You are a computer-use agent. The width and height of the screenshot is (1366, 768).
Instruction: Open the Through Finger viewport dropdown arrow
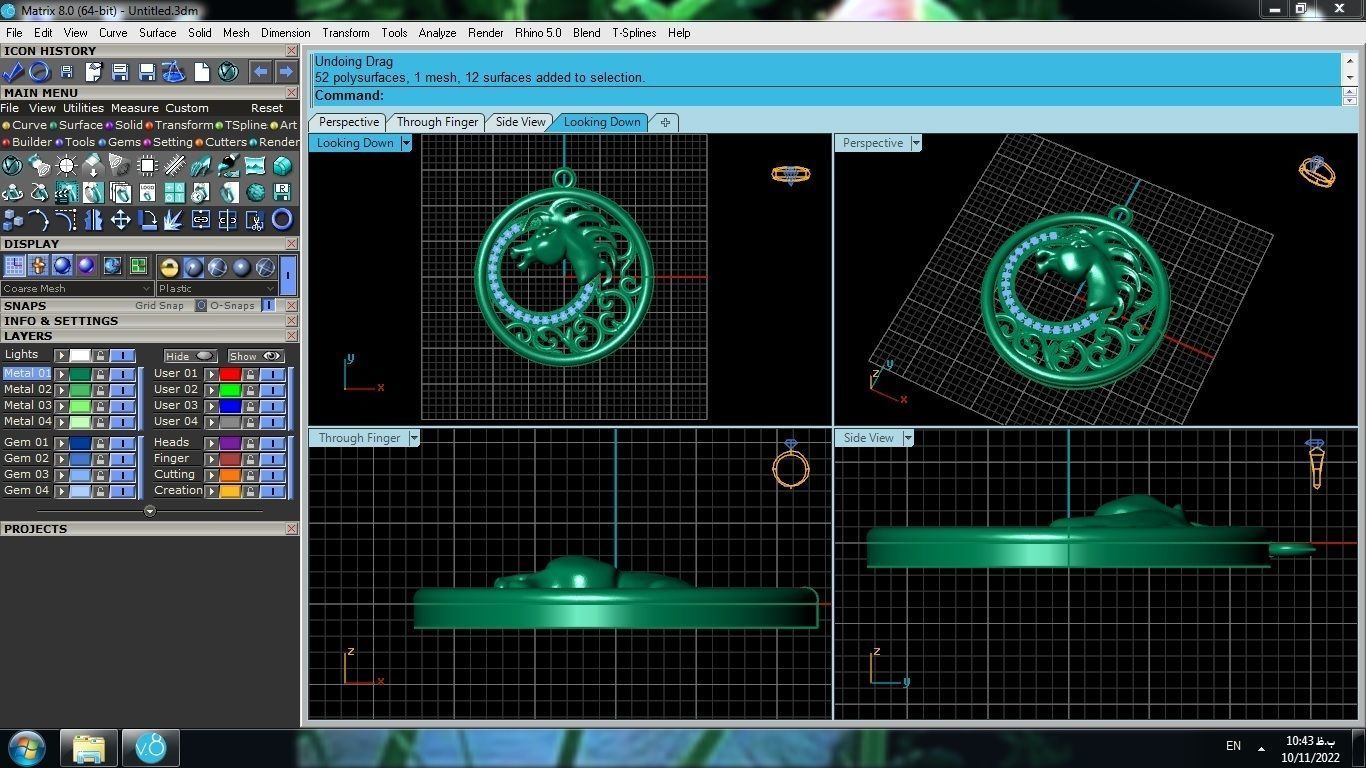(414, 438)
